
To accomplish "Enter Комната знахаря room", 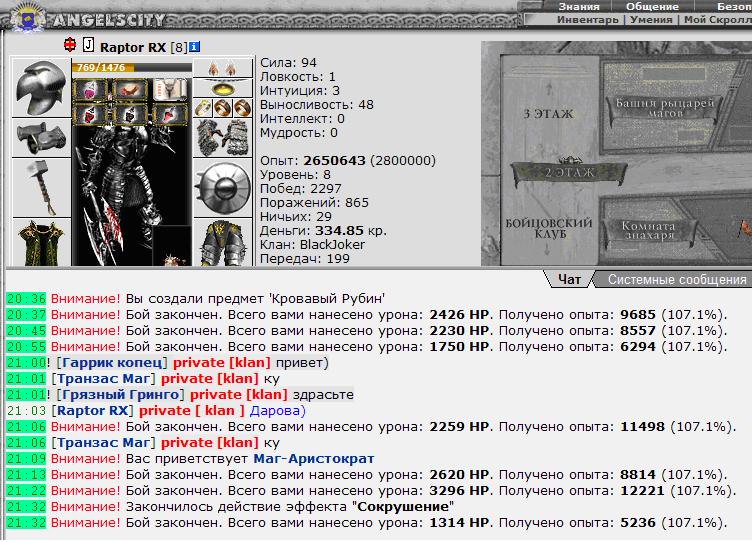I will (648, 230).
